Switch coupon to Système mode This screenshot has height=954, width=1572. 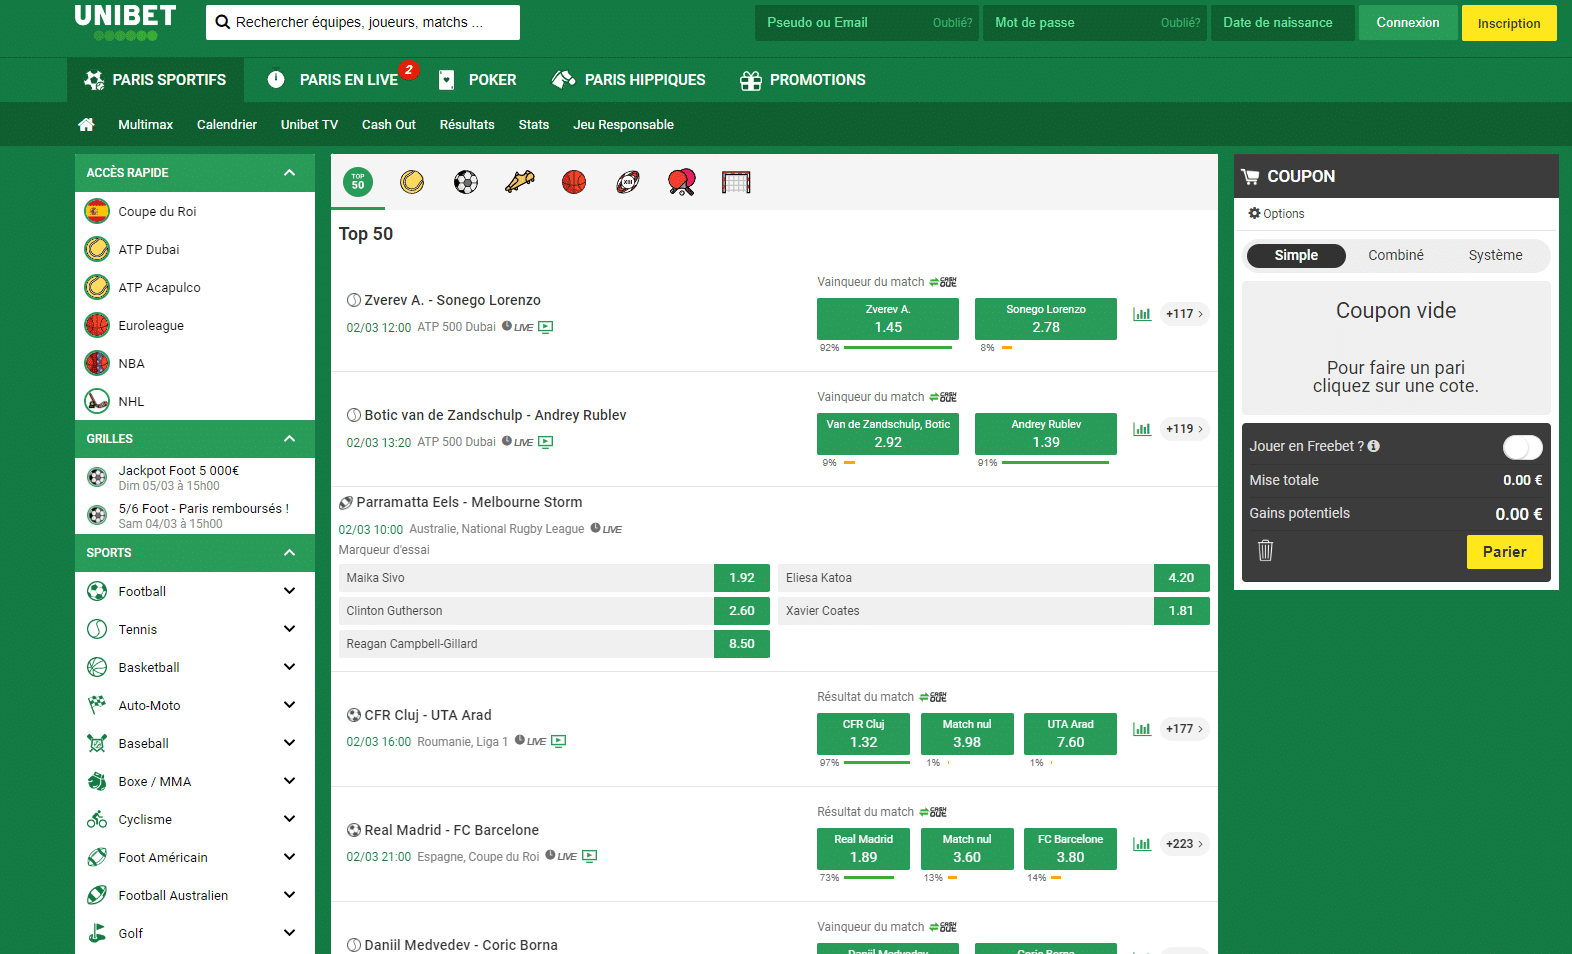(x=1496, y=255)
